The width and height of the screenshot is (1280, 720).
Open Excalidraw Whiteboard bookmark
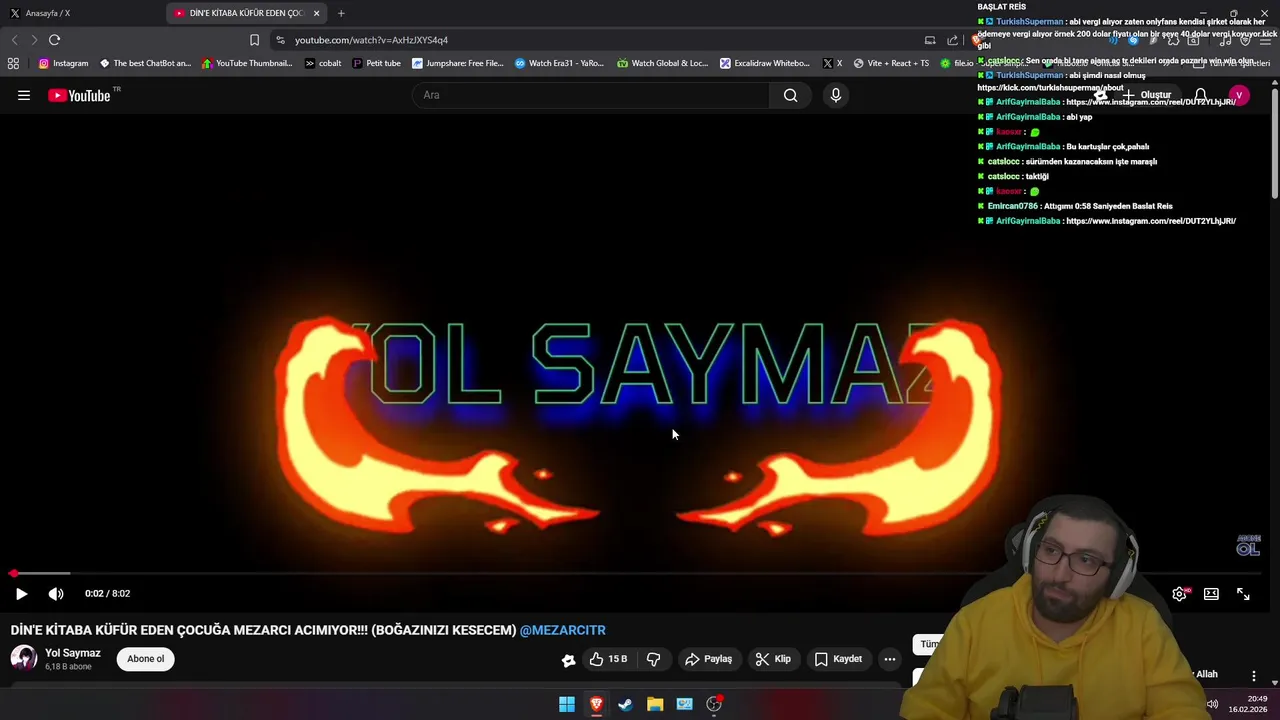(765, 63)
